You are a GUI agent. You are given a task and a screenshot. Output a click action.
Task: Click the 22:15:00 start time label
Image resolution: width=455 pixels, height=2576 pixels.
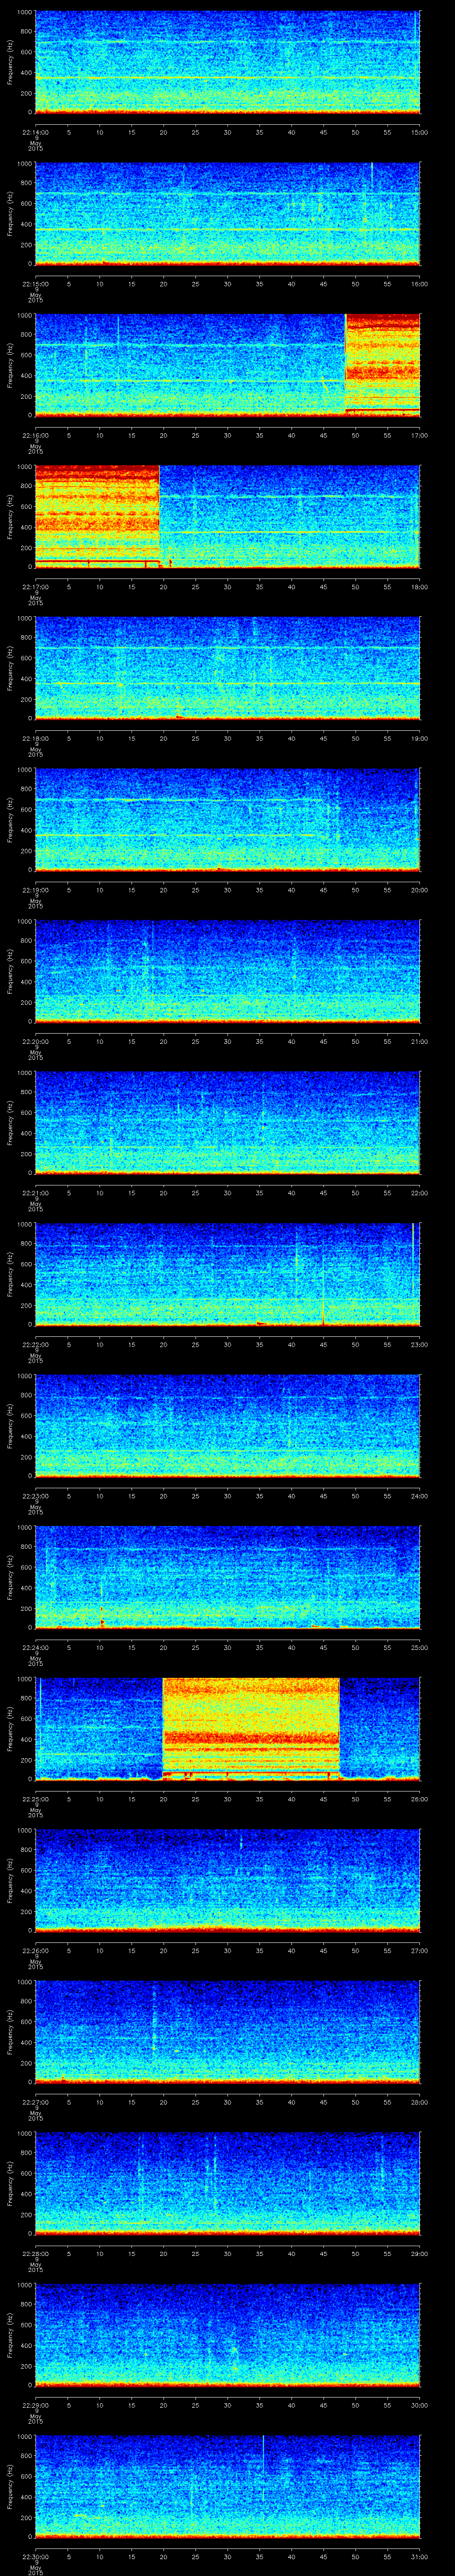(x=35, y=284)
